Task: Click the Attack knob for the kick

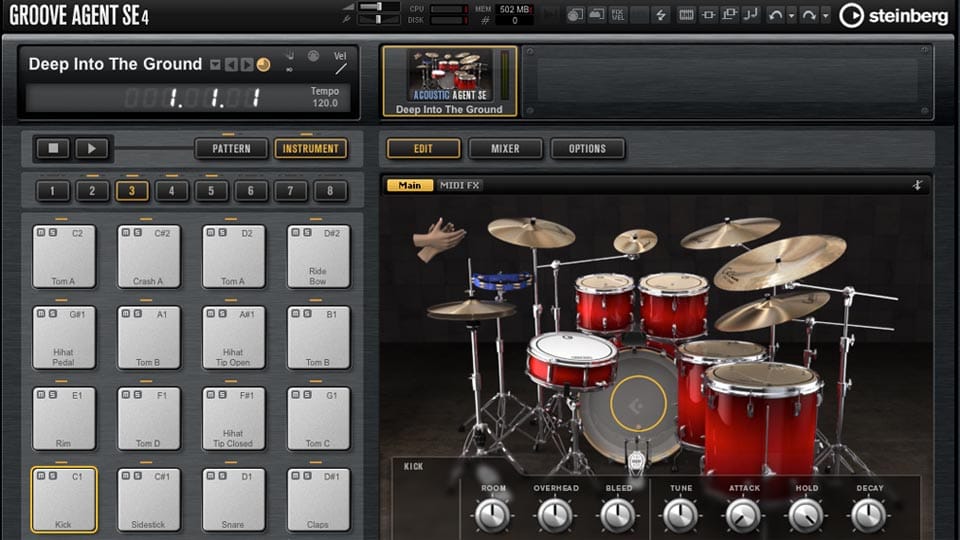Action: (743, 514)
